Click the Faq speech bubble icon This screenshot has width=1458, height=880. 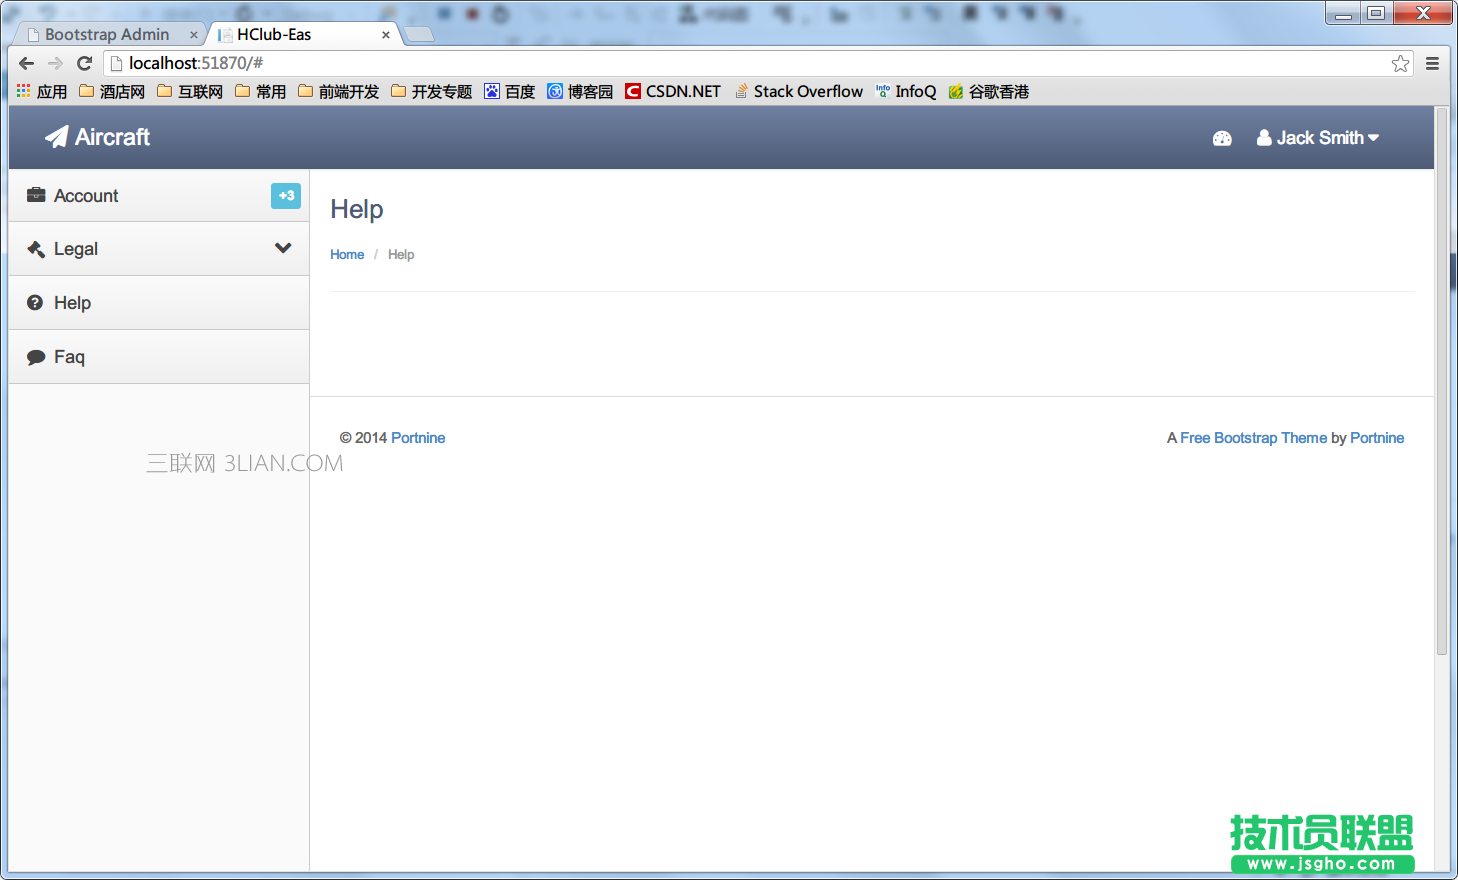34,356
